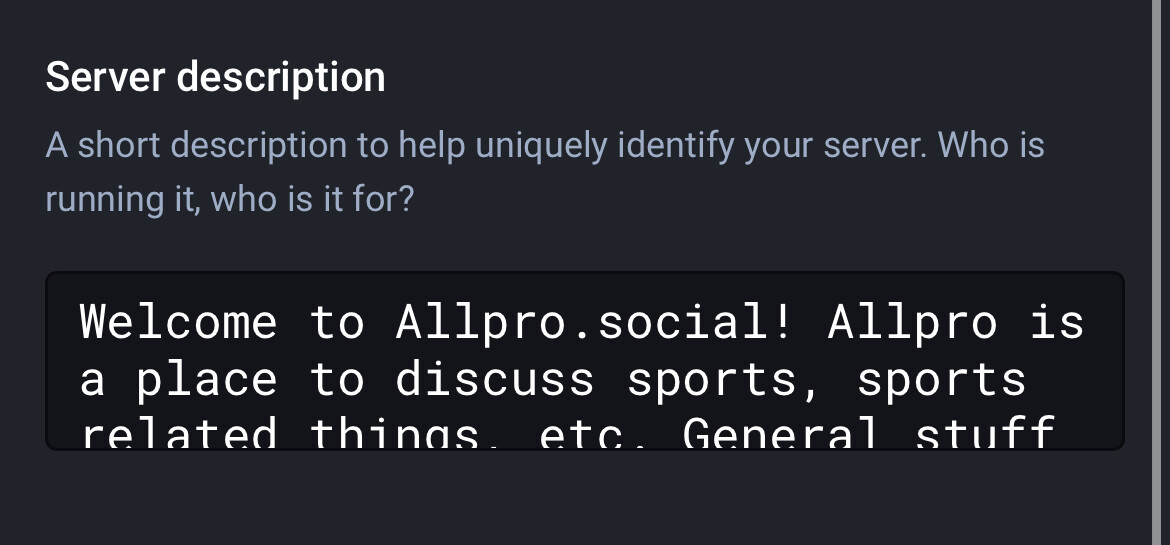Click the word "Allpro" before "is"
Screen dimensions: 1170x545
912,322
